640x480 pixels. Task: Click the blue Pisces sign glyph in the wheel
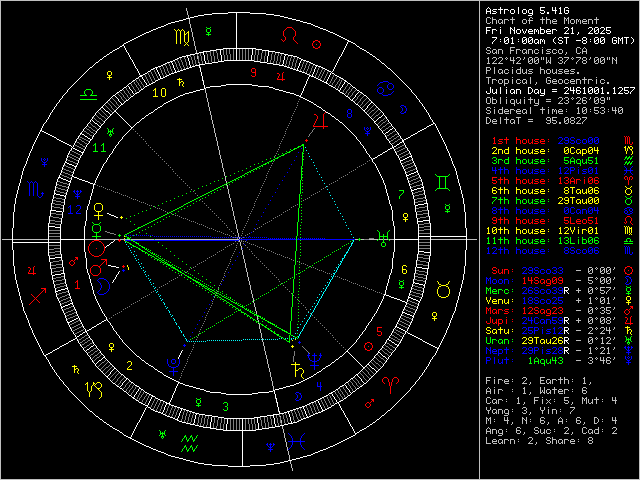click(296, 442)
